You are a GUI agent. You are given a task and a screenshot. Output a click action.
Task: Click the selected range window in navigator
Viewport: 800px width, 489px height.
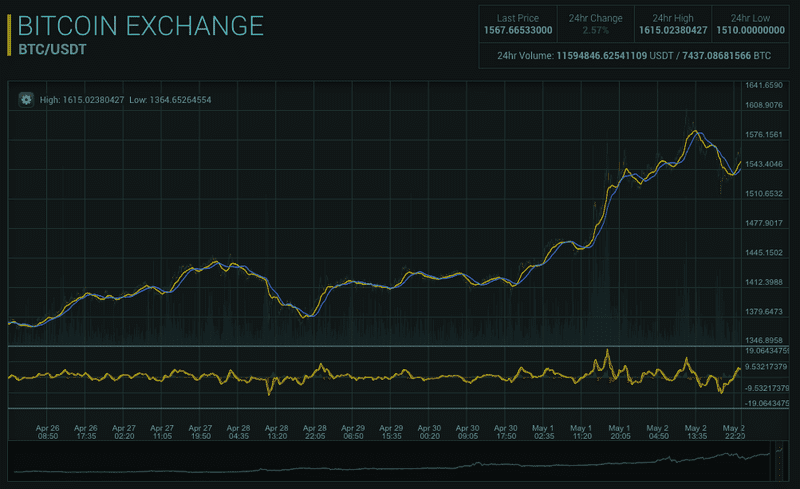click(779, 462)
